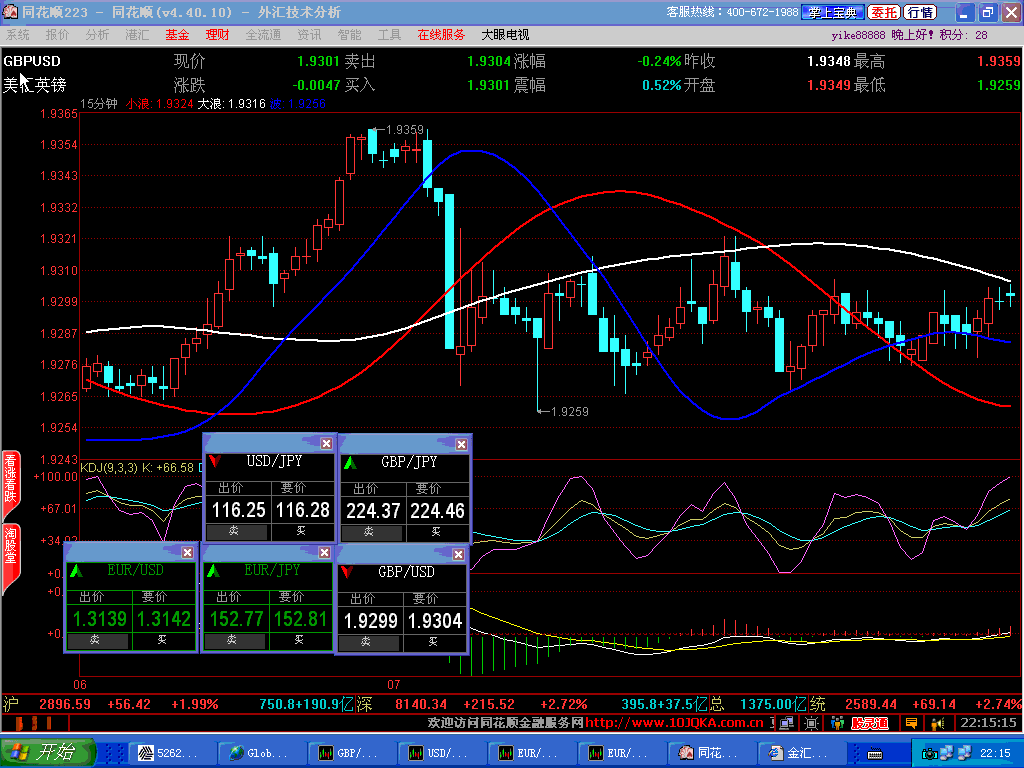This screenshot has width=1024, height=768.
Task: Click the Windows 开始 start button
Action: pyautogui.click(x=47, y=753)
